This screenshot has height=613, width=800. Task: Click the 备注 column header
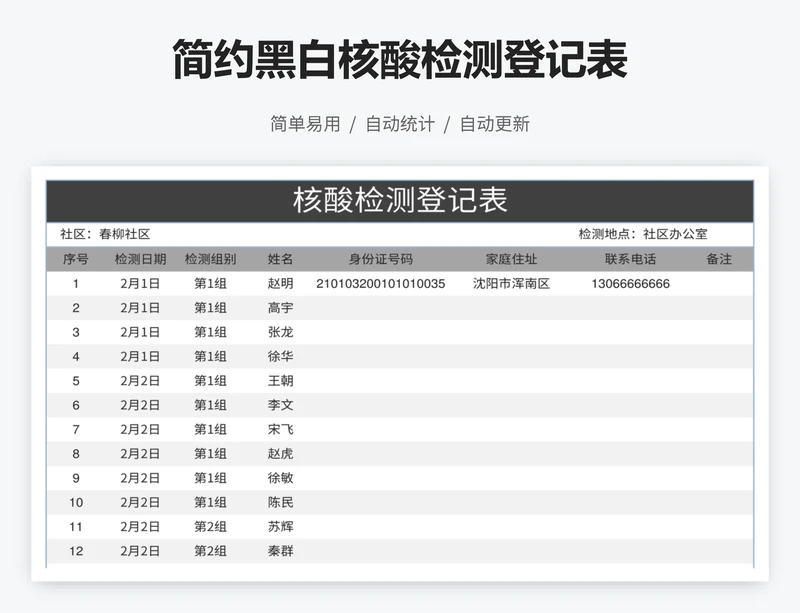coord(719,259)
